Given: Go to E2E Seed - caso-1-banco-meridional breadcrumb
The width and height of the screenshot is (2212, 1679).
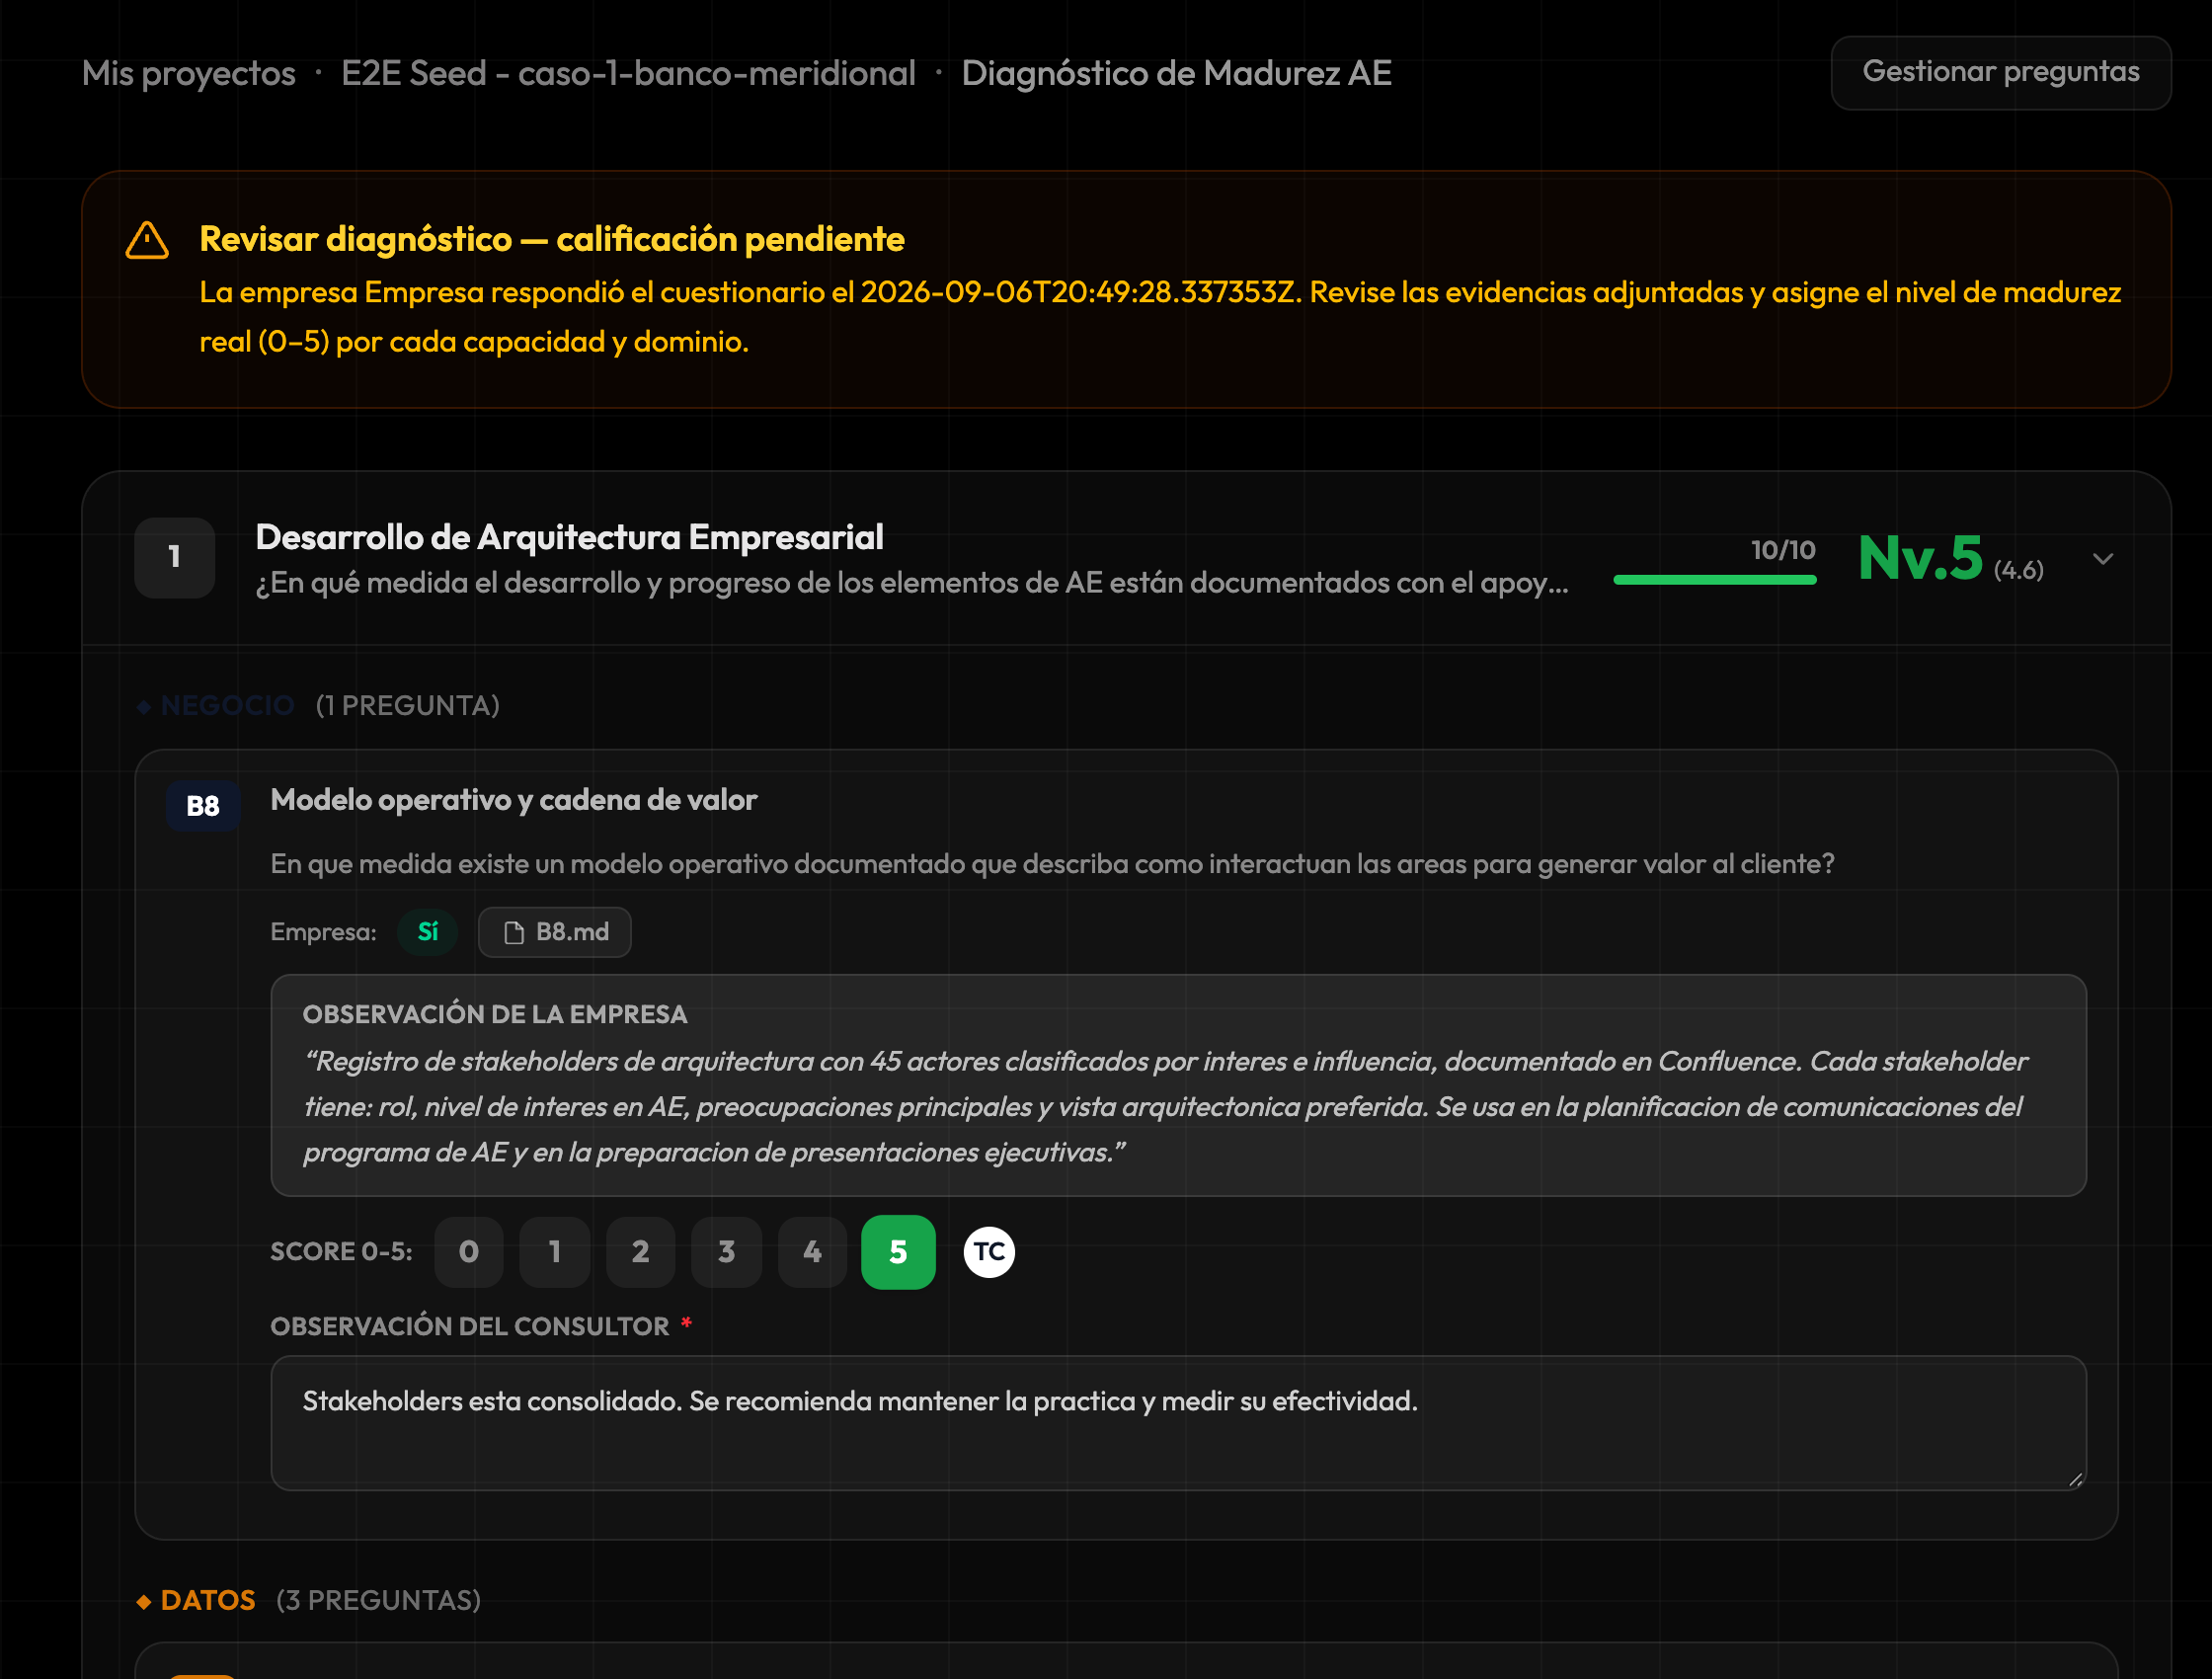Looking at the screenshot, I should [x=628, y=73].
